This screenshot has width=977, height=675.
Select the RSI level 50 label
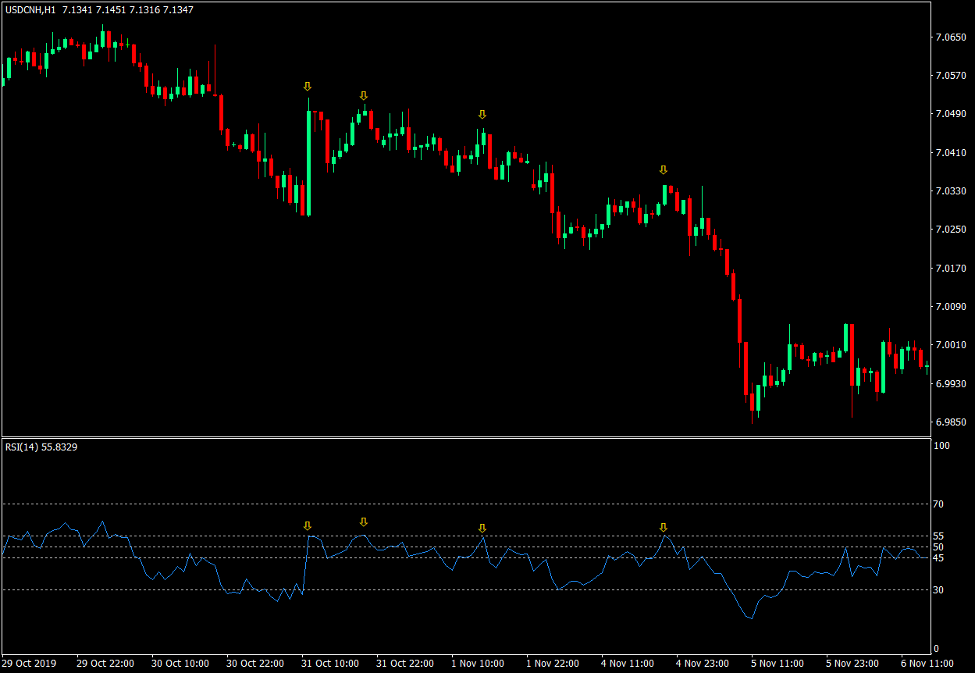938,547
